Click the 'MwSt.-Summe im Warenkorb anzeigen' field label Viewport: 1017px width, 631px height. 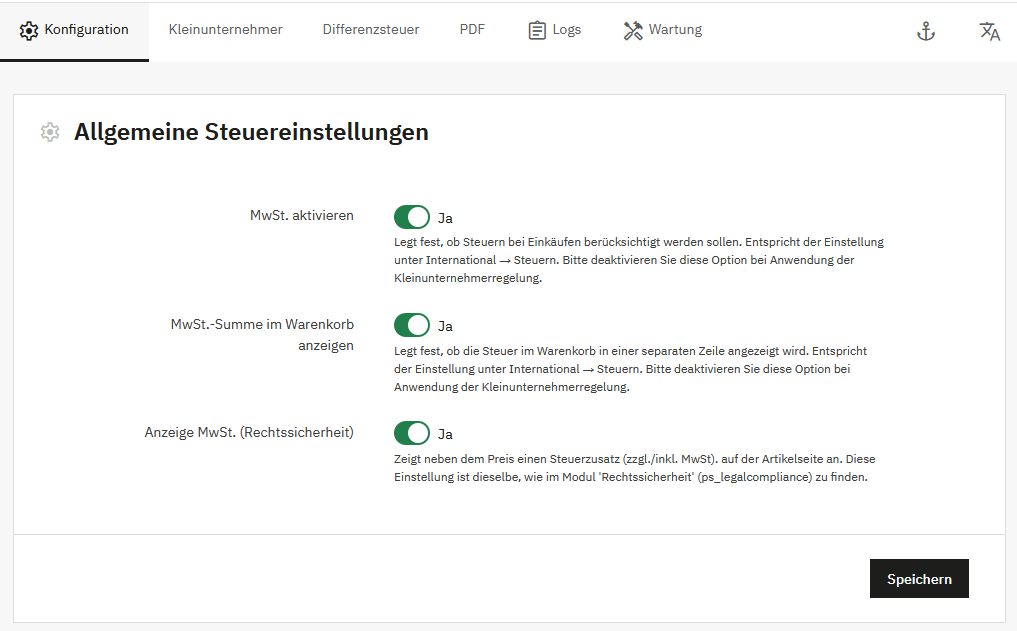(262, 334)
